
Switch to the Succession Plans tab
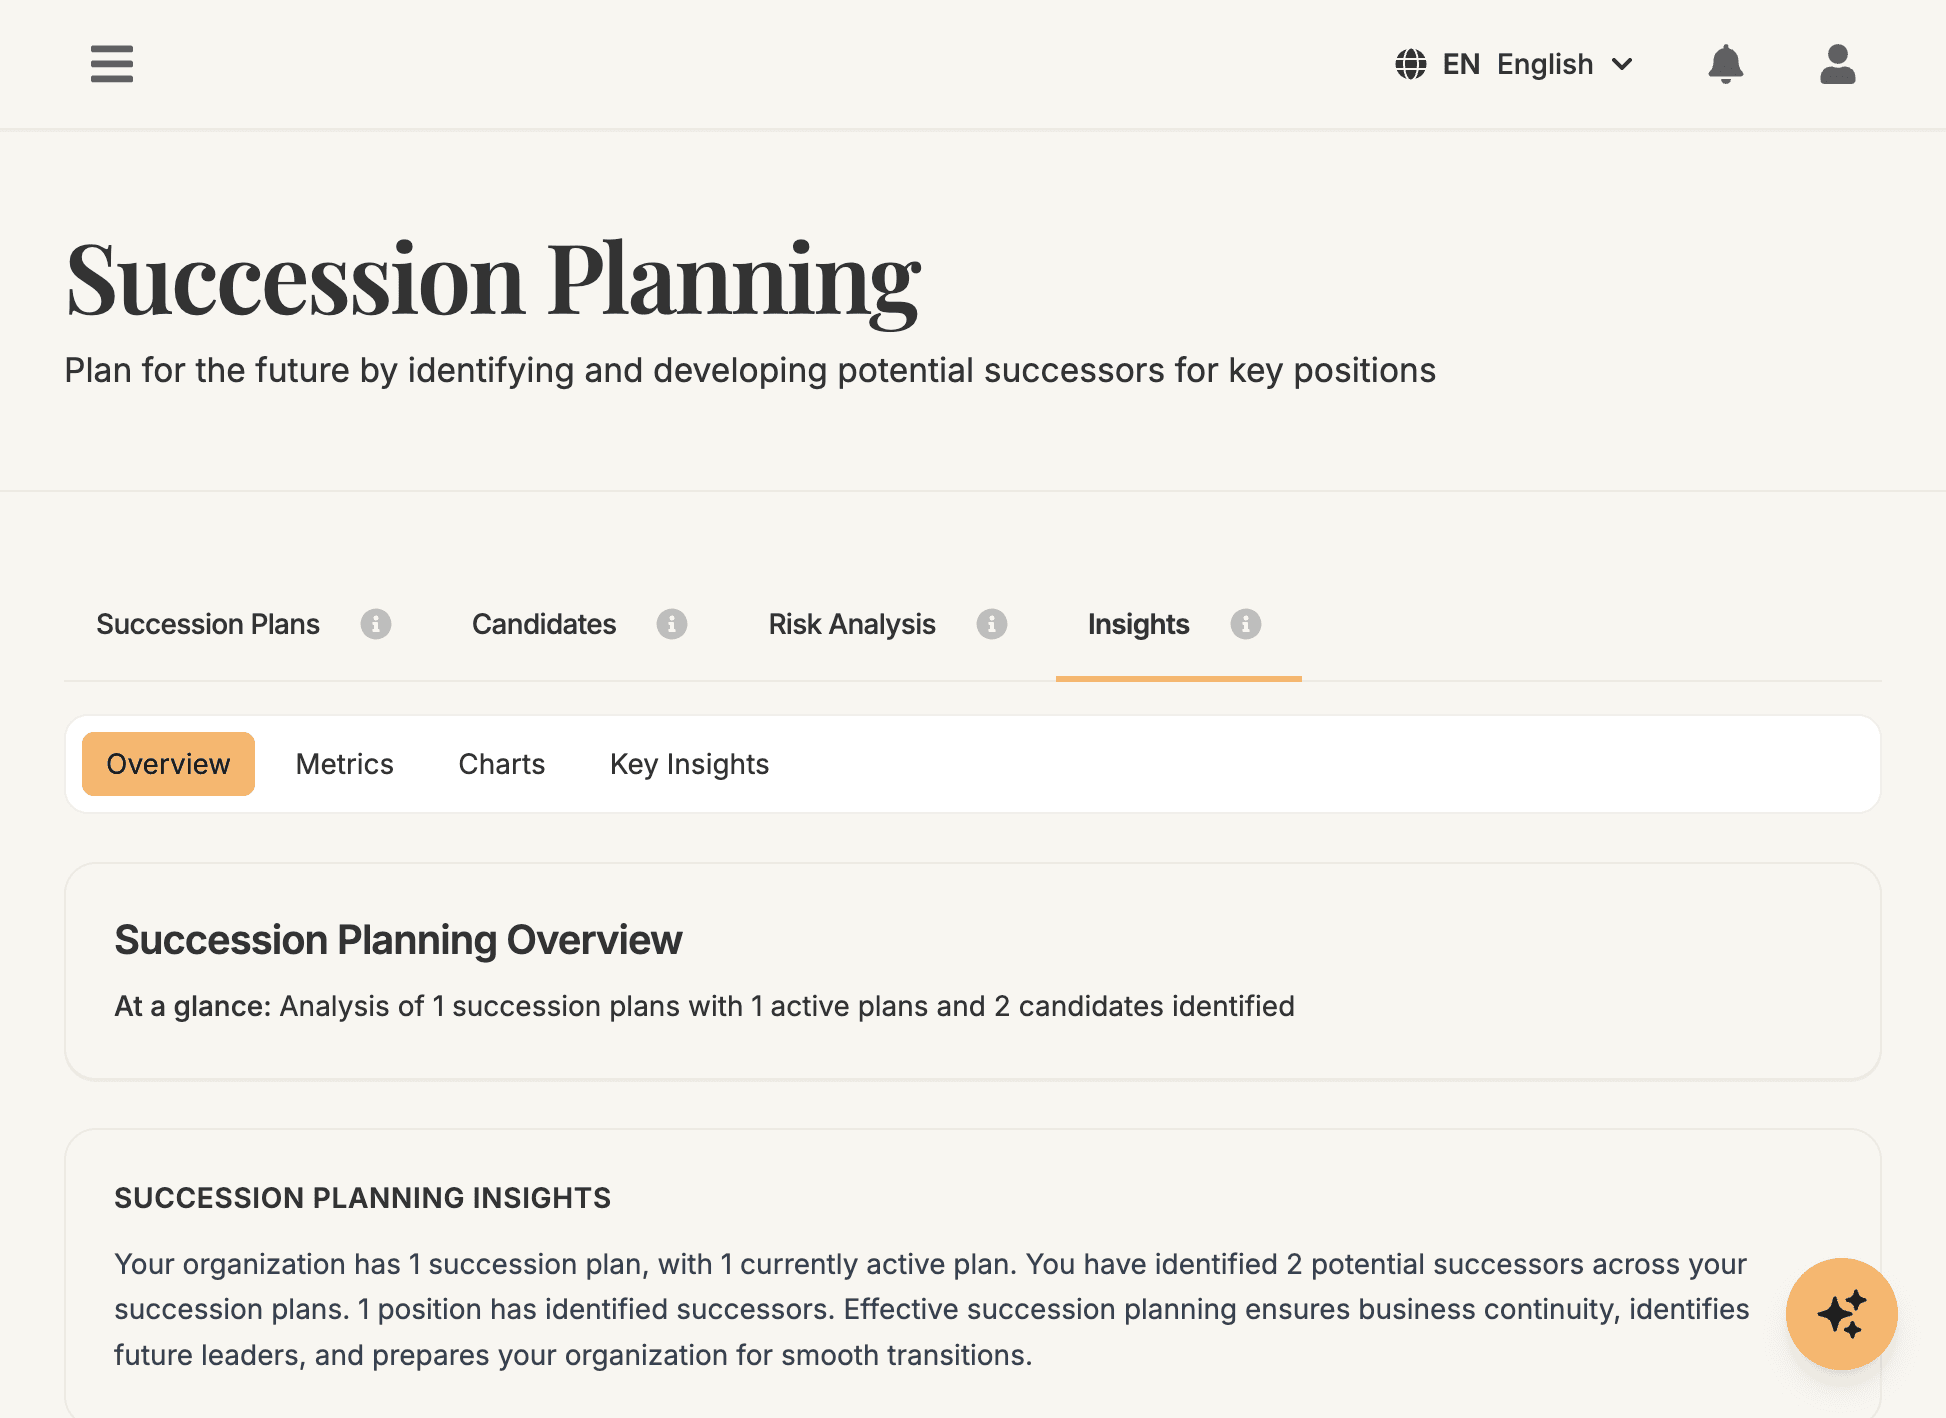coord(207,624)
